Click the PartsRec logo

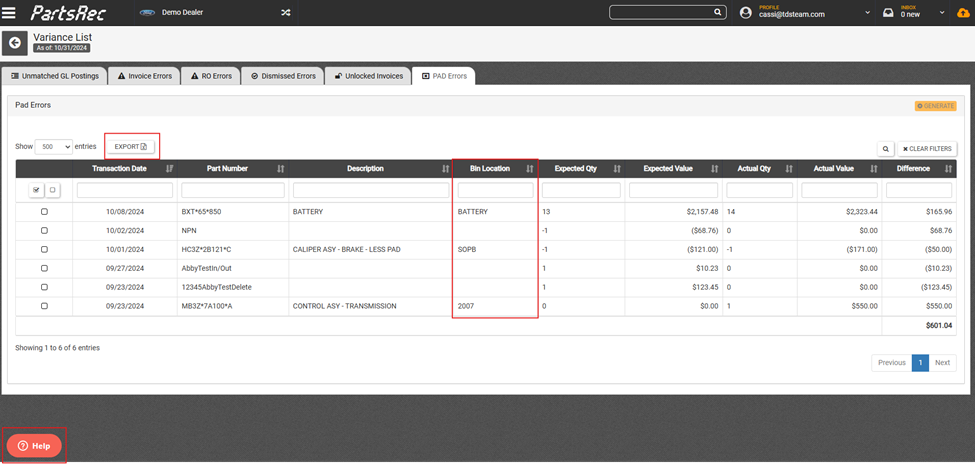coord(68,12)
